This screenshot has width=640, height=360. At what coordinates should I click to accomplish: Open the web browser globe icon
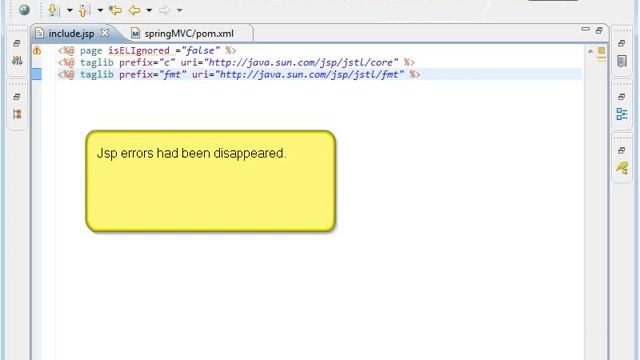click(24, 9)
